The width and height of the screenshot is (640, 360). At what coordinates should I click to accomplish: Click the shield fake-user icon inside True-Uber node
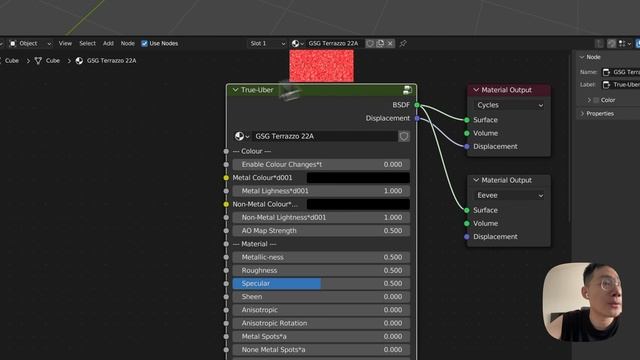(404, 136)
